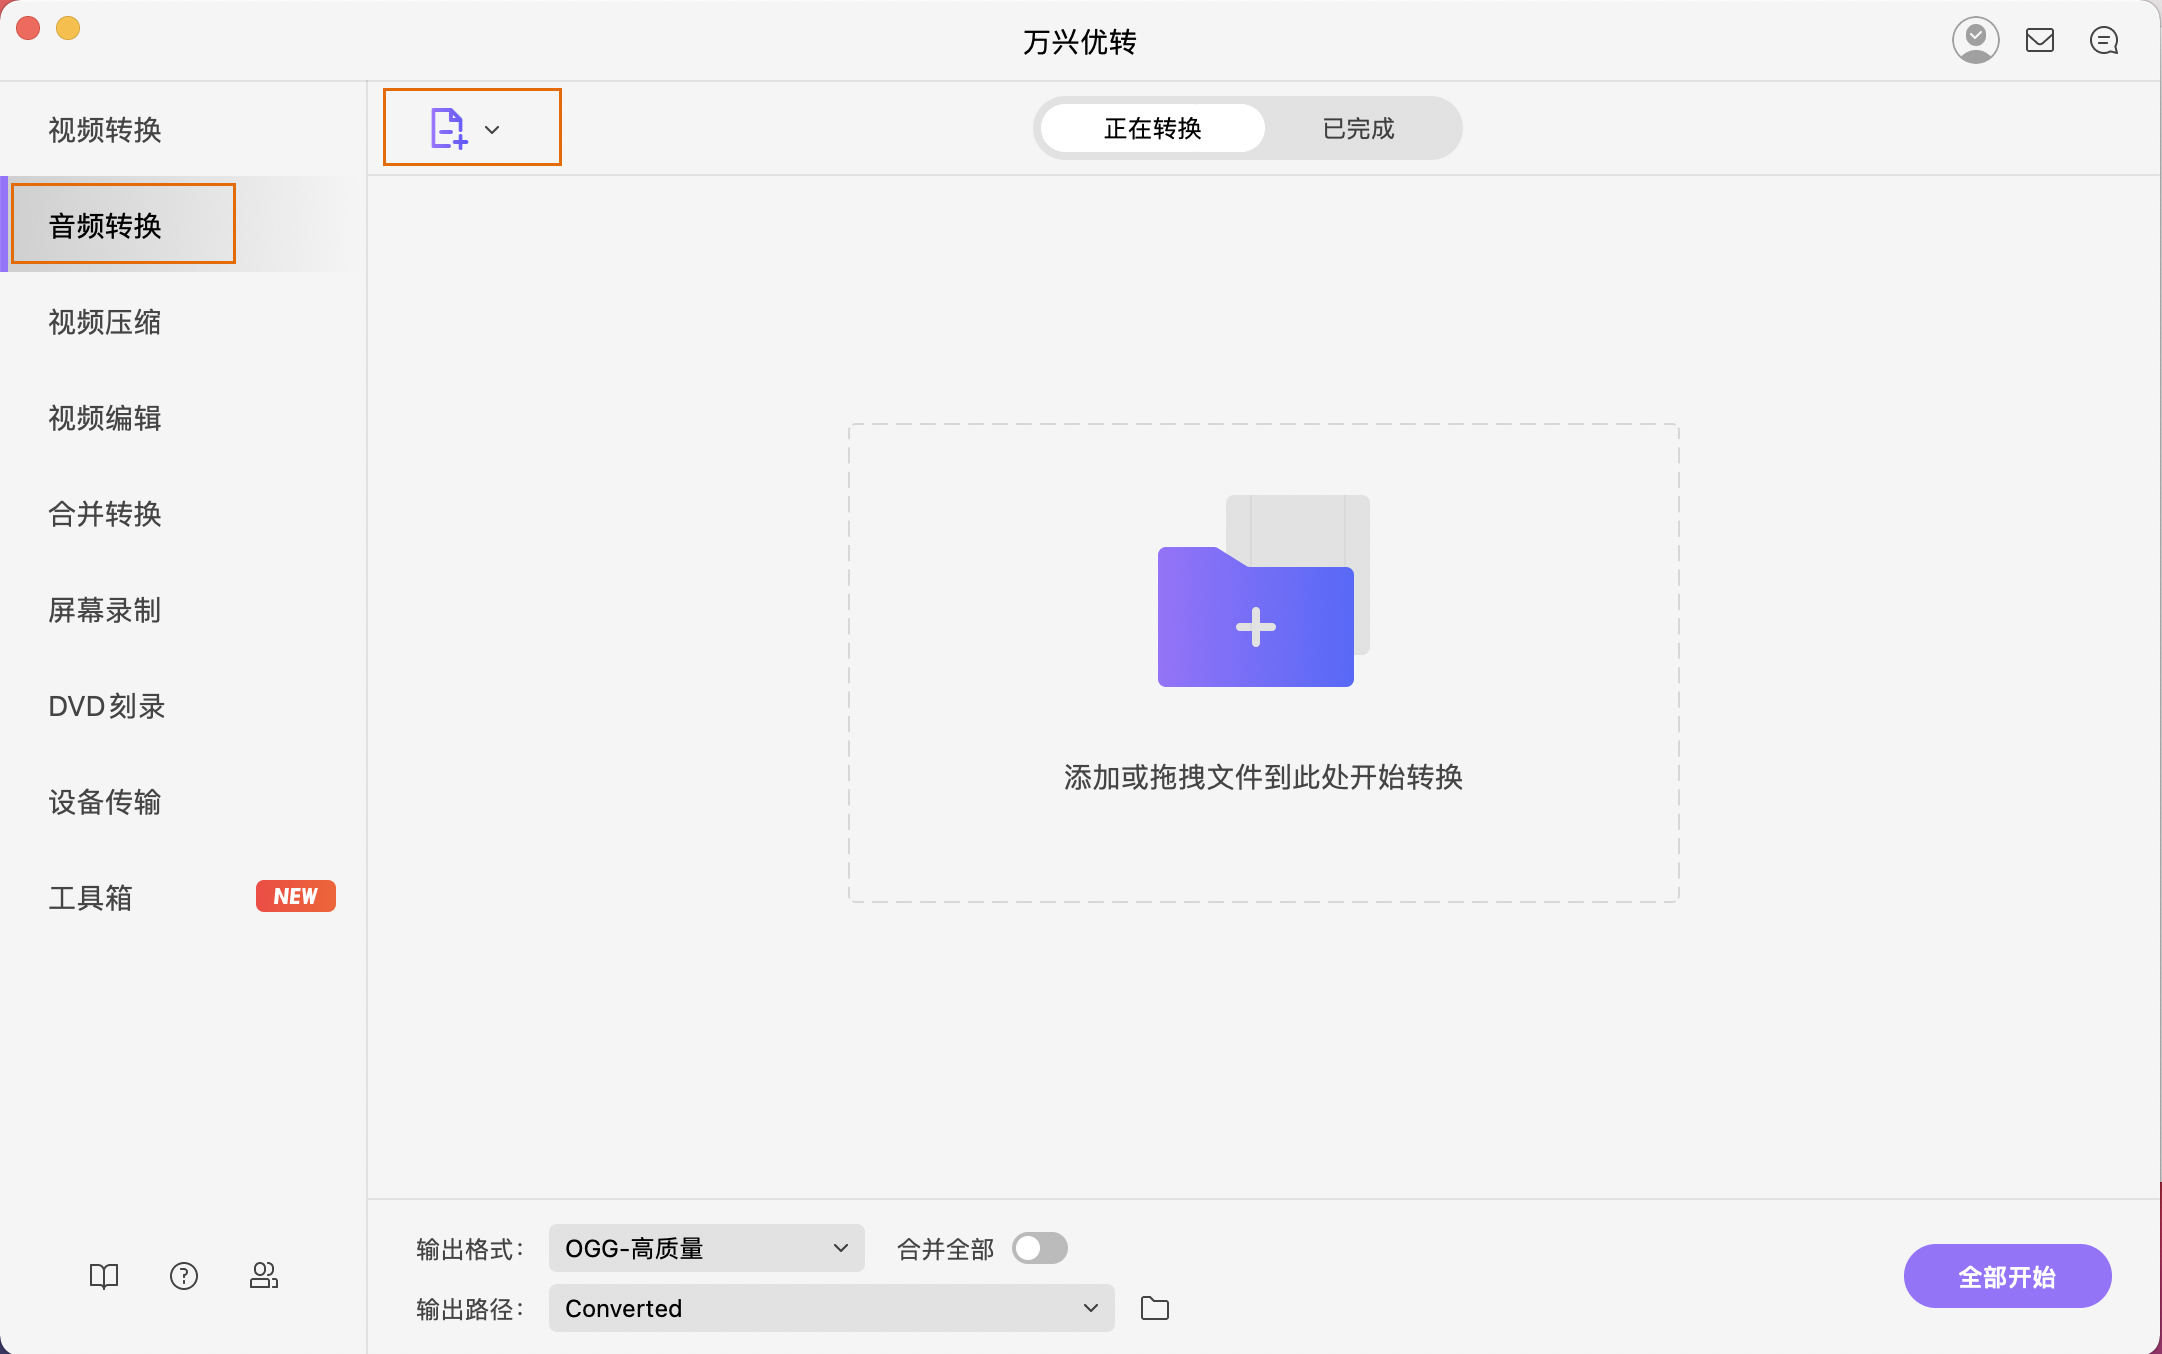The width and height of the screenshot is (2162, 1354).
Task: Expand the add file dropdown arrow
Action: coord(492,129)
